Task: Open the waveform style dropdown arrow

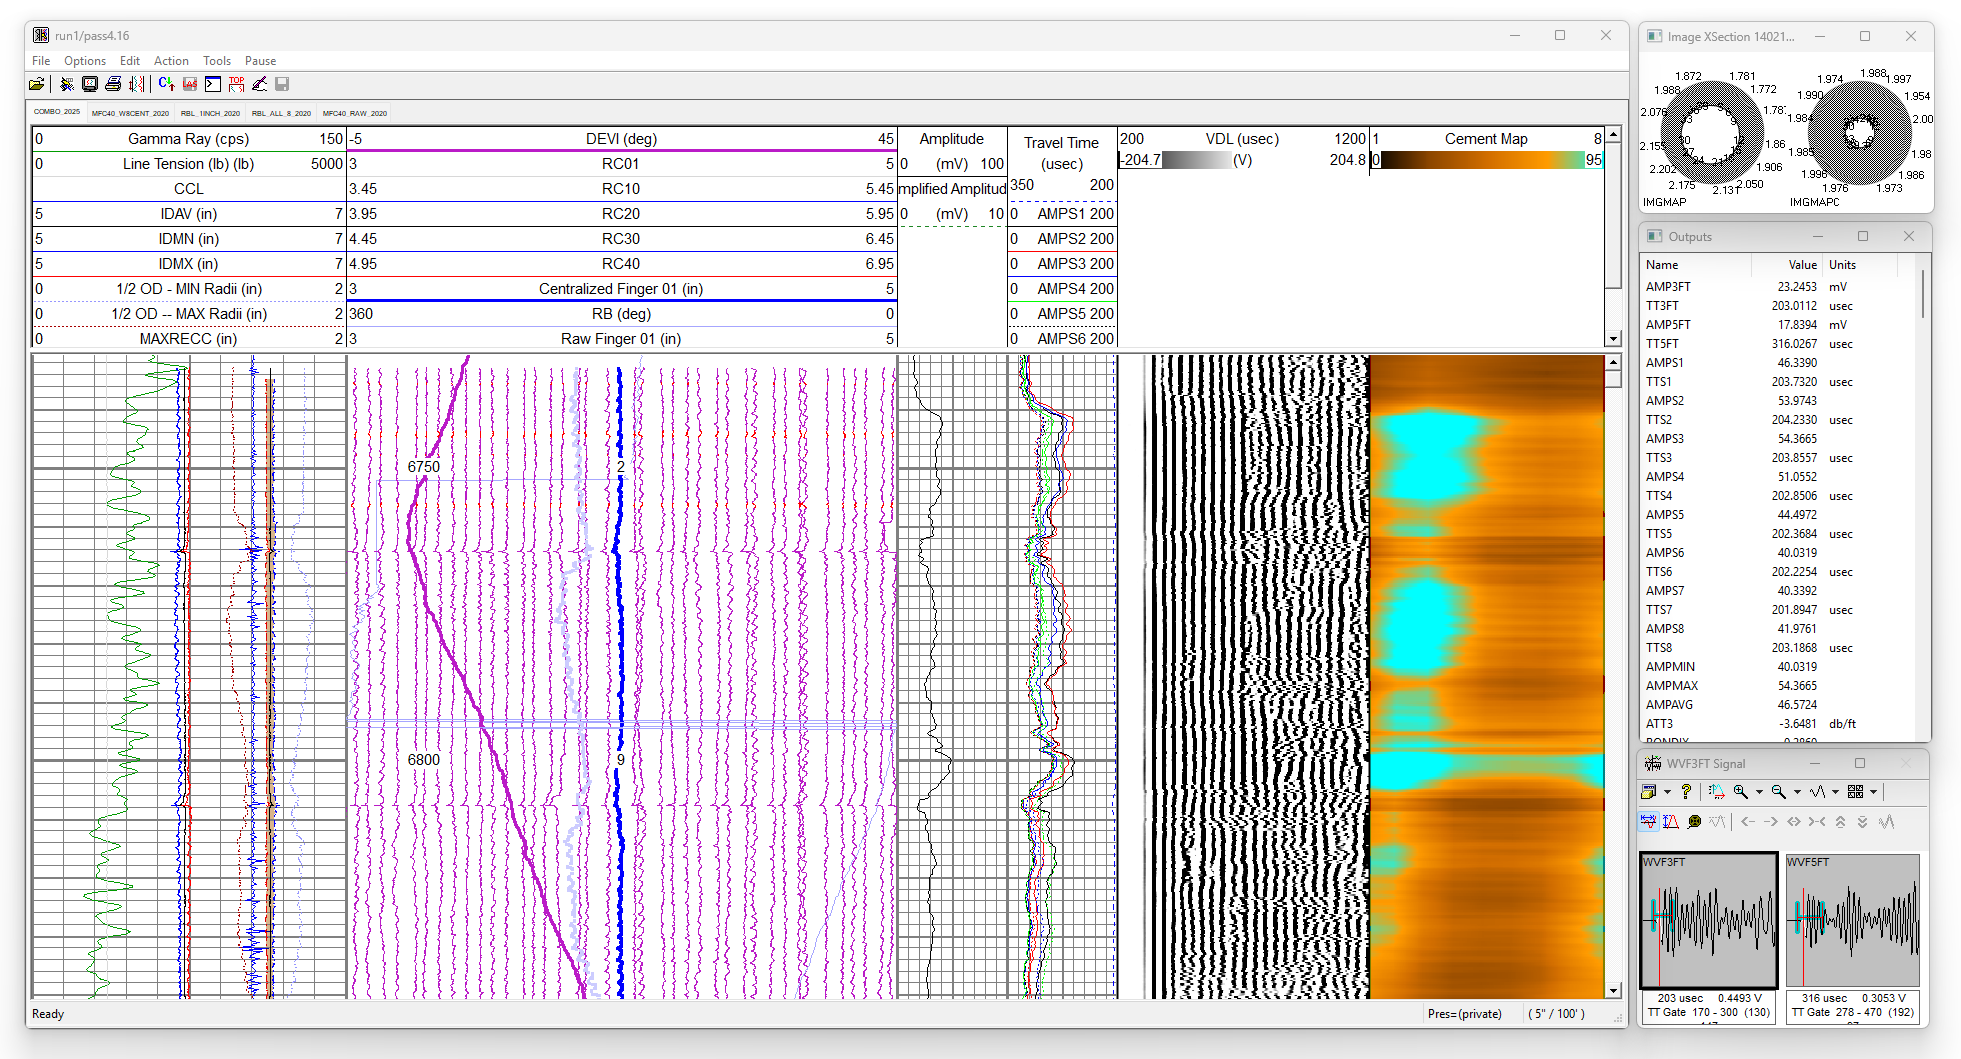Action: click(1835, 792)
